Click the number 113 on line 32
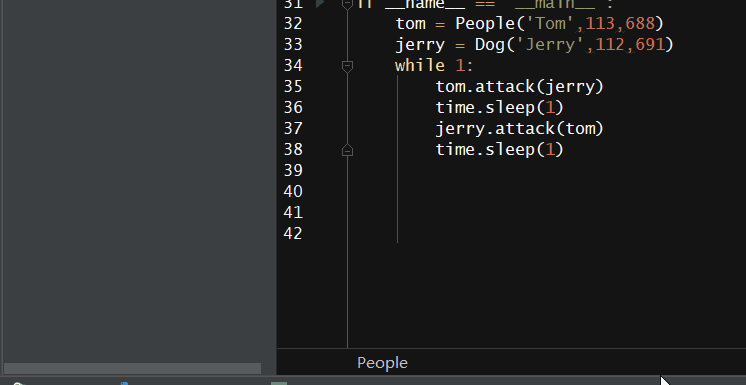 (600, 23)
